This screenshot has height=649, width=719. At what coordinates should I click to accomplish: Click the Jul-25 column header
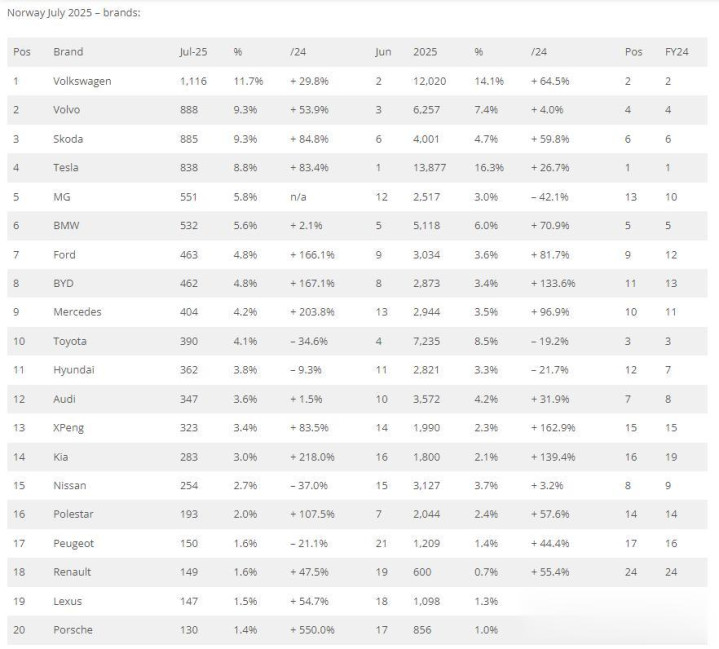coord(193,52)
